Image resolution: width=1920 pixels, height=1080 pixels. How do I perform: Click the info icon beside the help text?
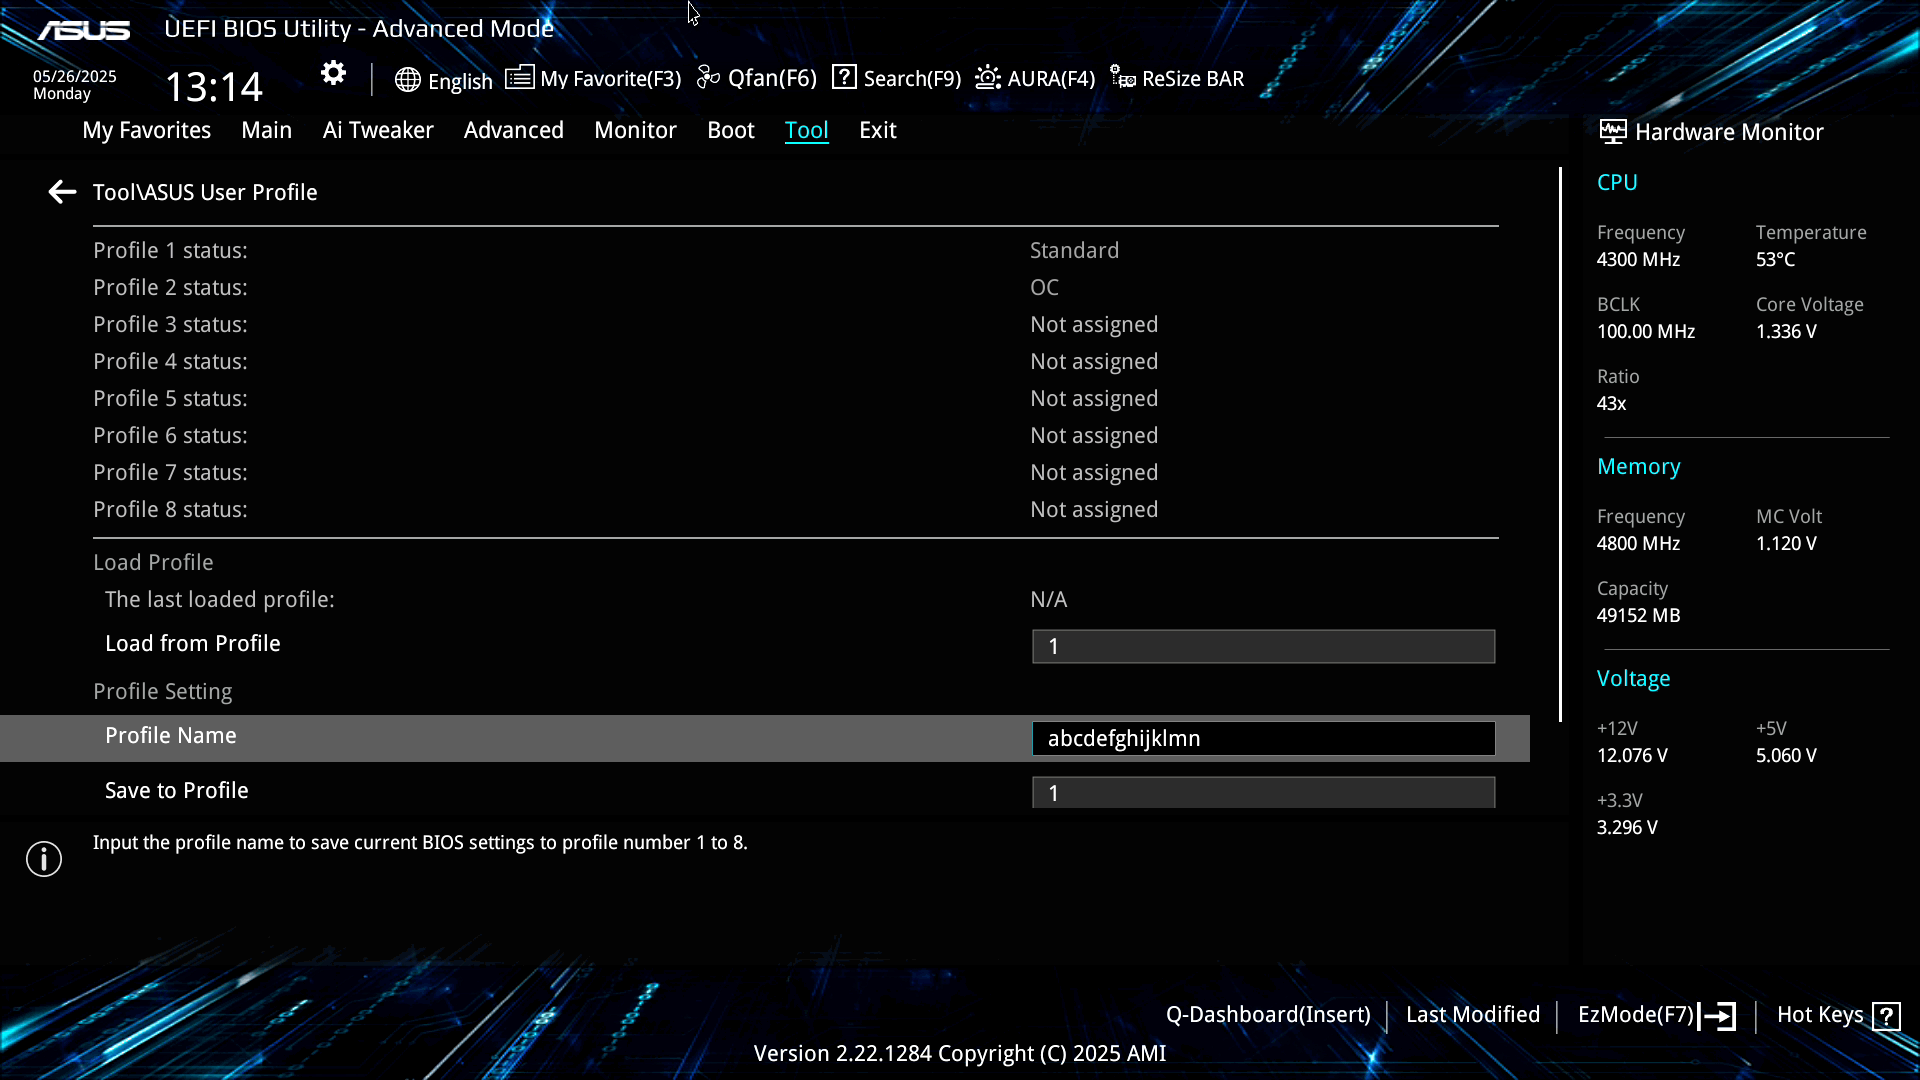tap(44, 858)
